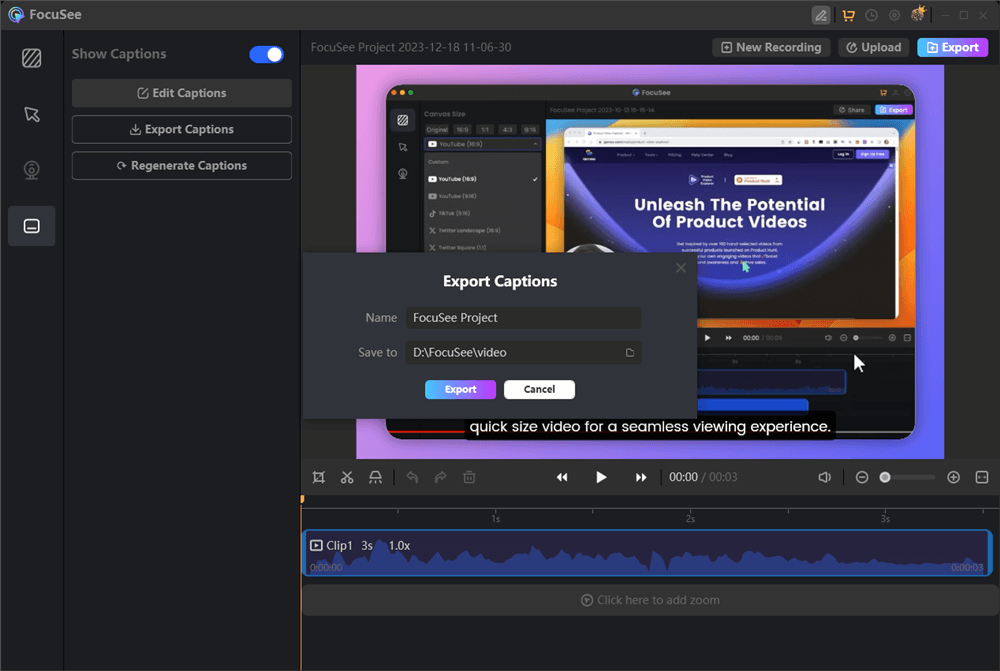This screenshot has width=1000, height=671.
Task: Click the Name field in Export Captions dialog
Action: pyautogui.click(x=524, y=318)
